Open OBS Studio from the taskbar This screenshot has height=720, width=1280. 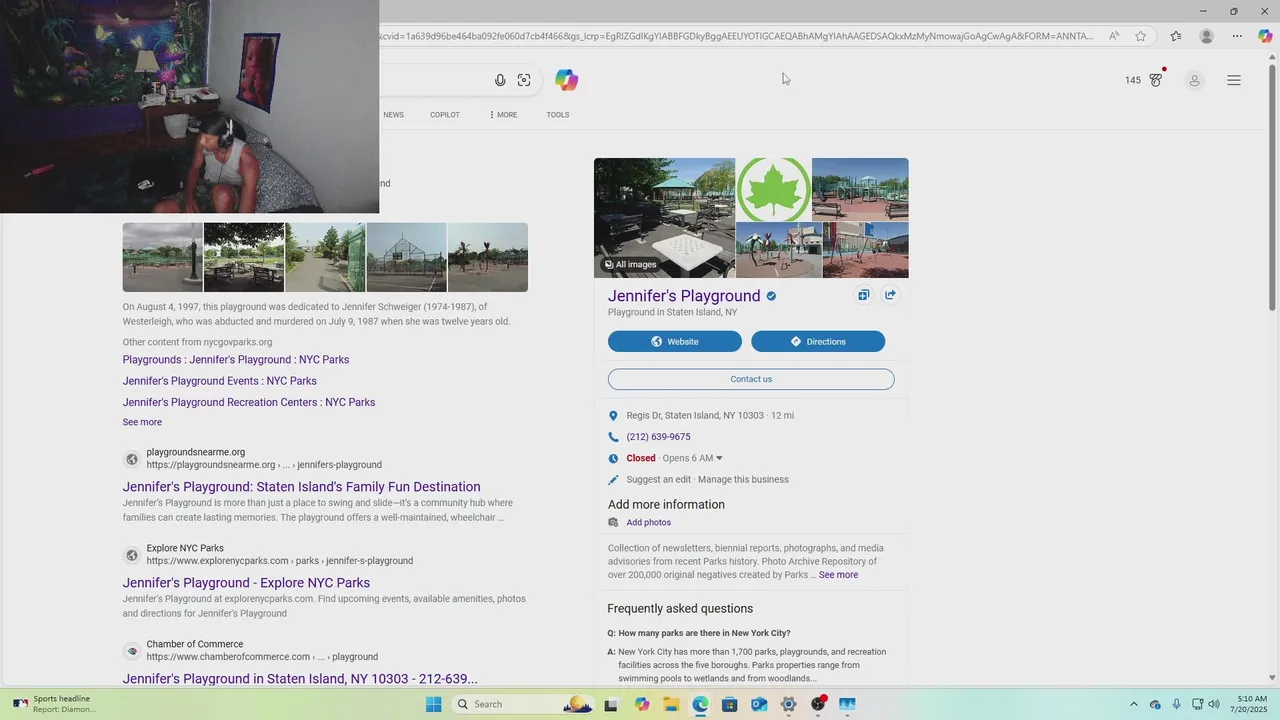tap(818, 704)
